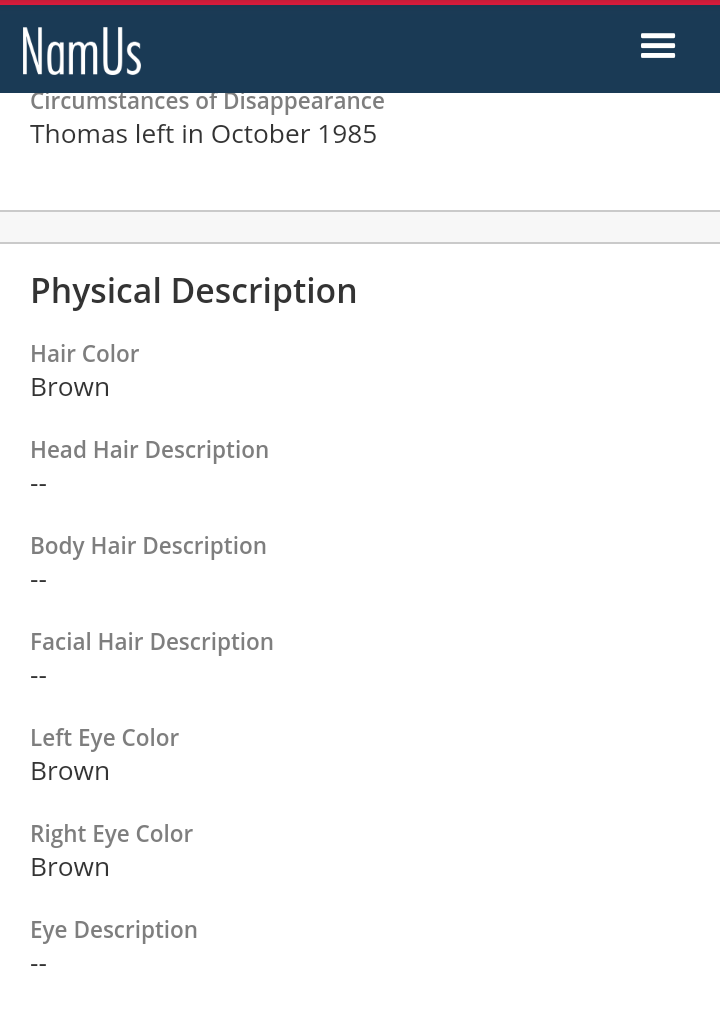The height and width of the screenshot is (1024, 720).
Task: Click the Brown value under Right Eye Color
Action: click(x=70, y=867)
